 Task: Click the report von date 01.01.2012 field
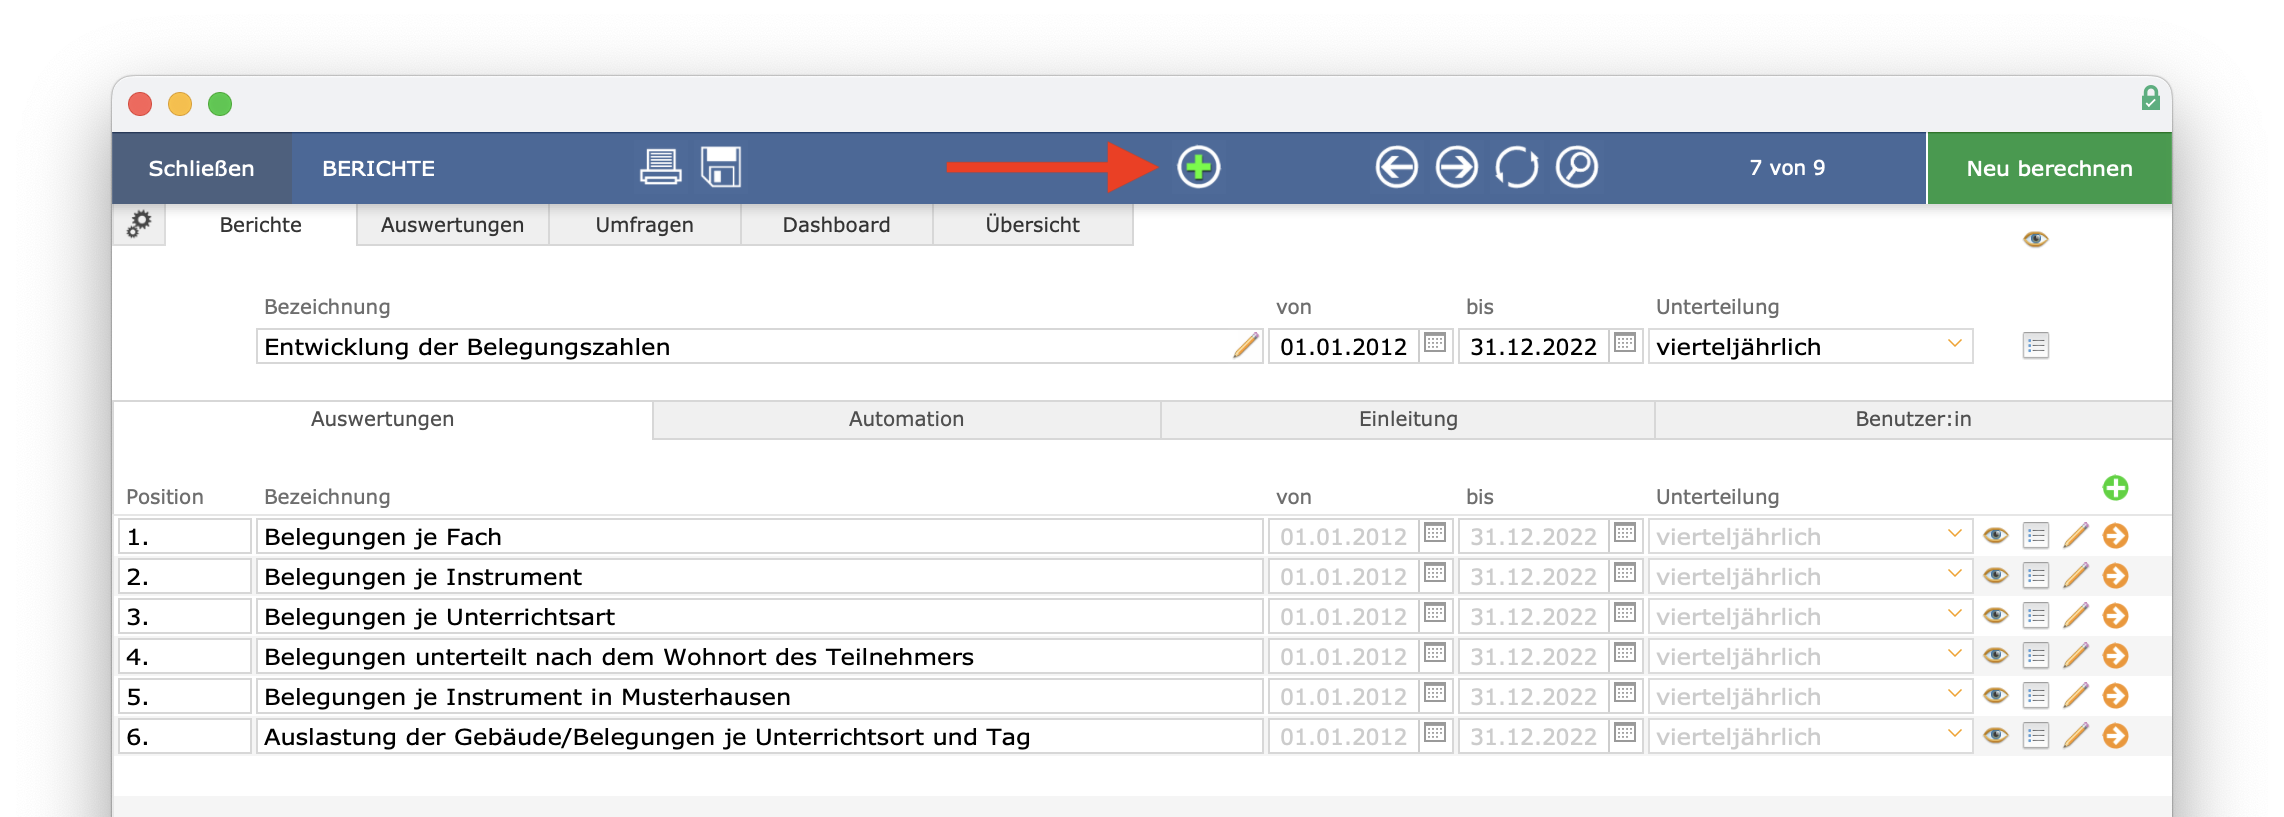(1343, 346)
